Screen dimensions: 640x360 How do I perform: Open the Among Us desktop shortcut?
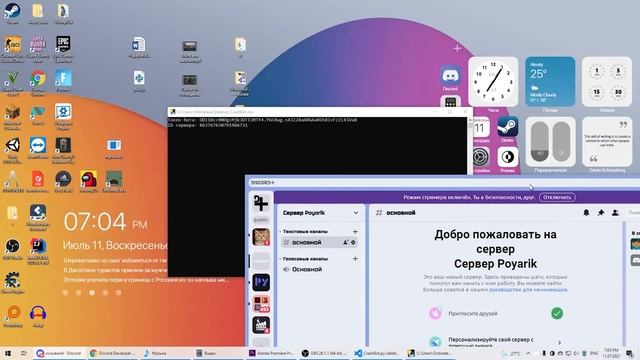(x=89, y=181)
